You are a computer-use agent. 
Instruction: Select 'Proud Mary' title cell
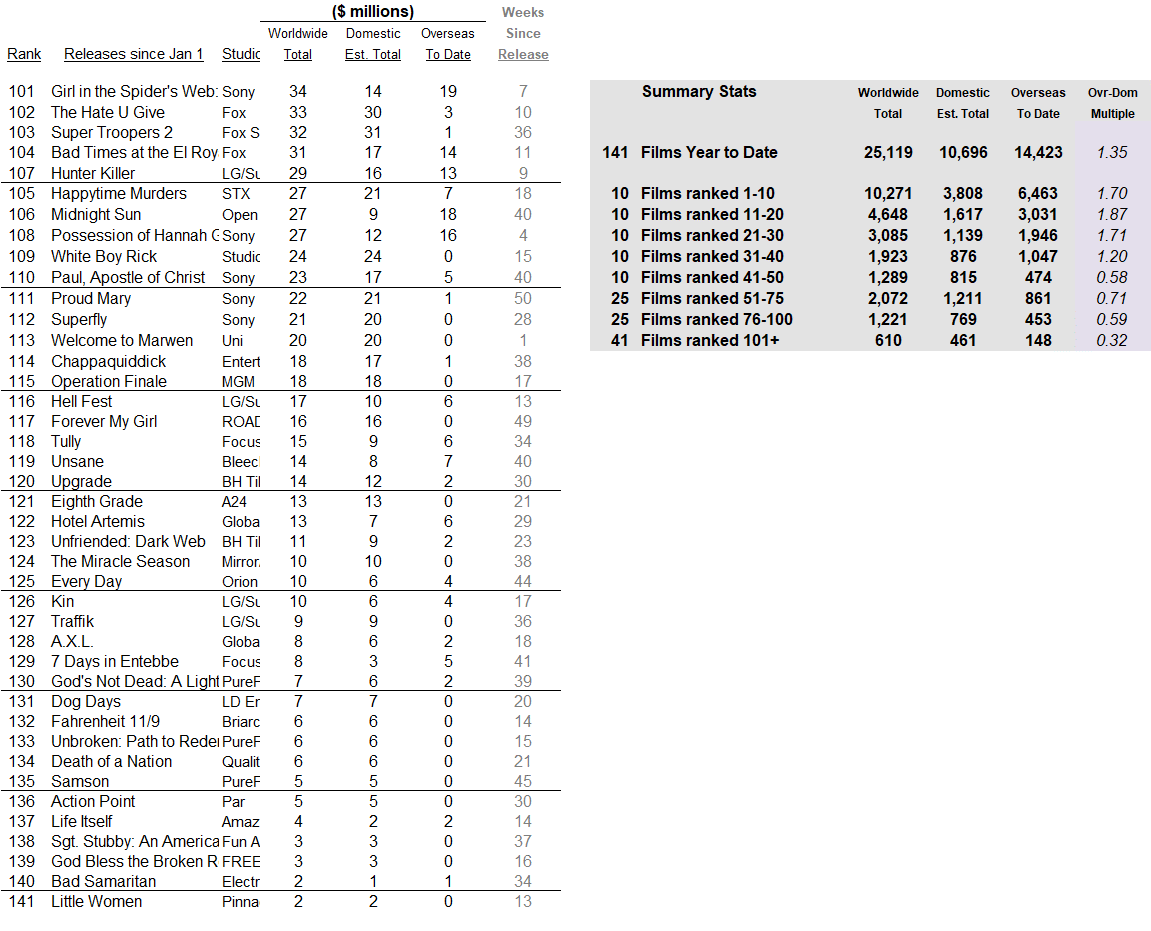91,299
